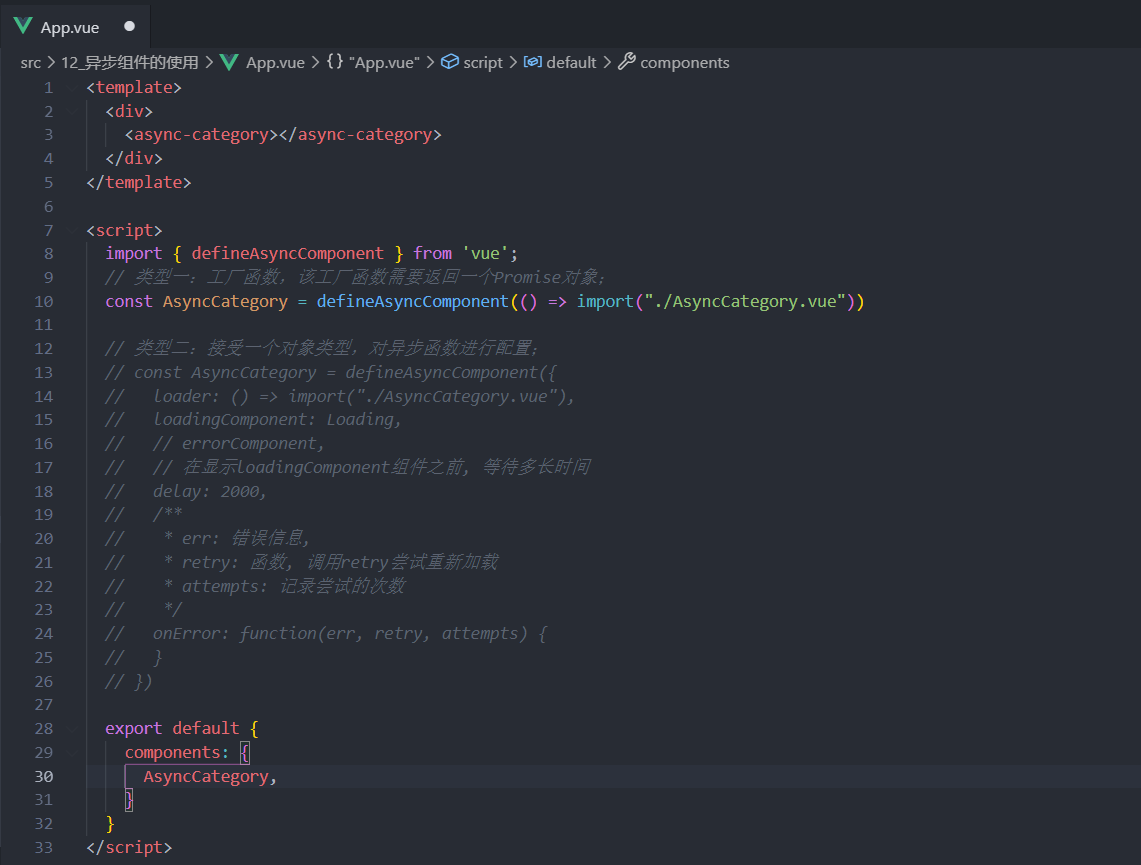
Task: Expand the chevron after the App.vue breadcrumb
Action: point(313,62)
